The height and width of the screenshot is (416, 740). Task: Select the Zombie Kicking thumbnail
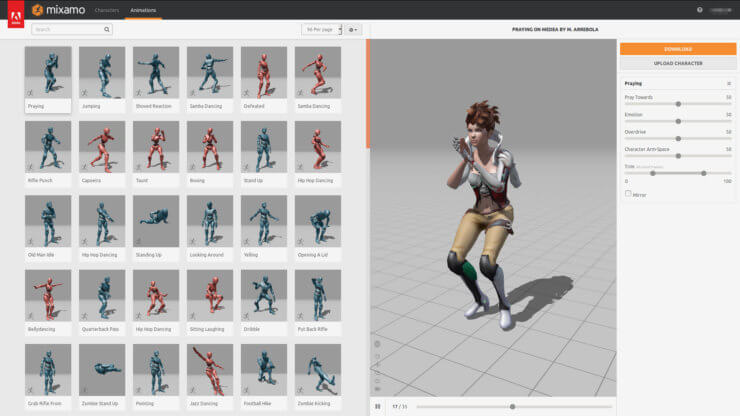(318, 370)
